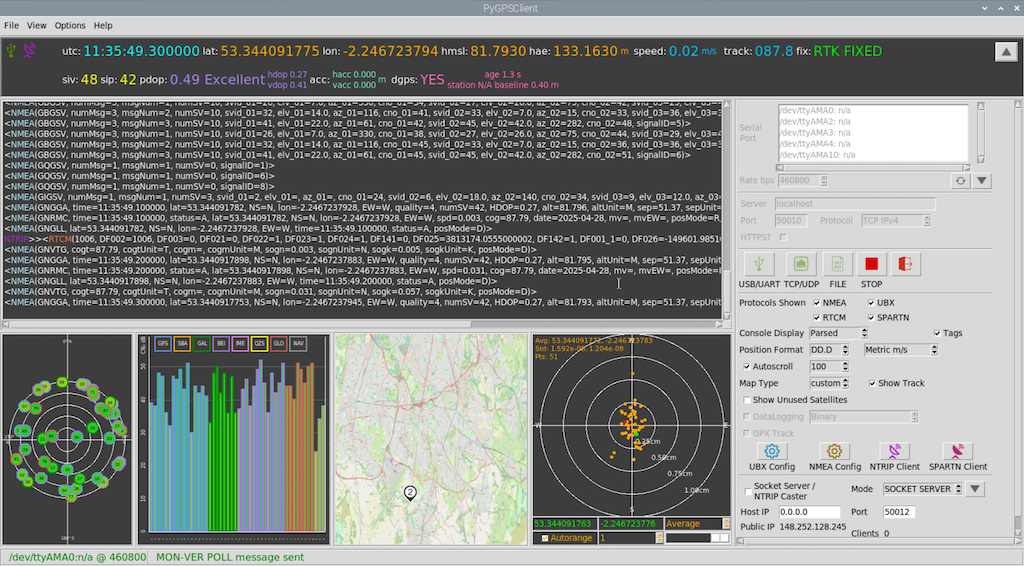The image size is (1024, 566).
Task: Collapse the banner with the up arrow button
Action: pos(1006,52)
